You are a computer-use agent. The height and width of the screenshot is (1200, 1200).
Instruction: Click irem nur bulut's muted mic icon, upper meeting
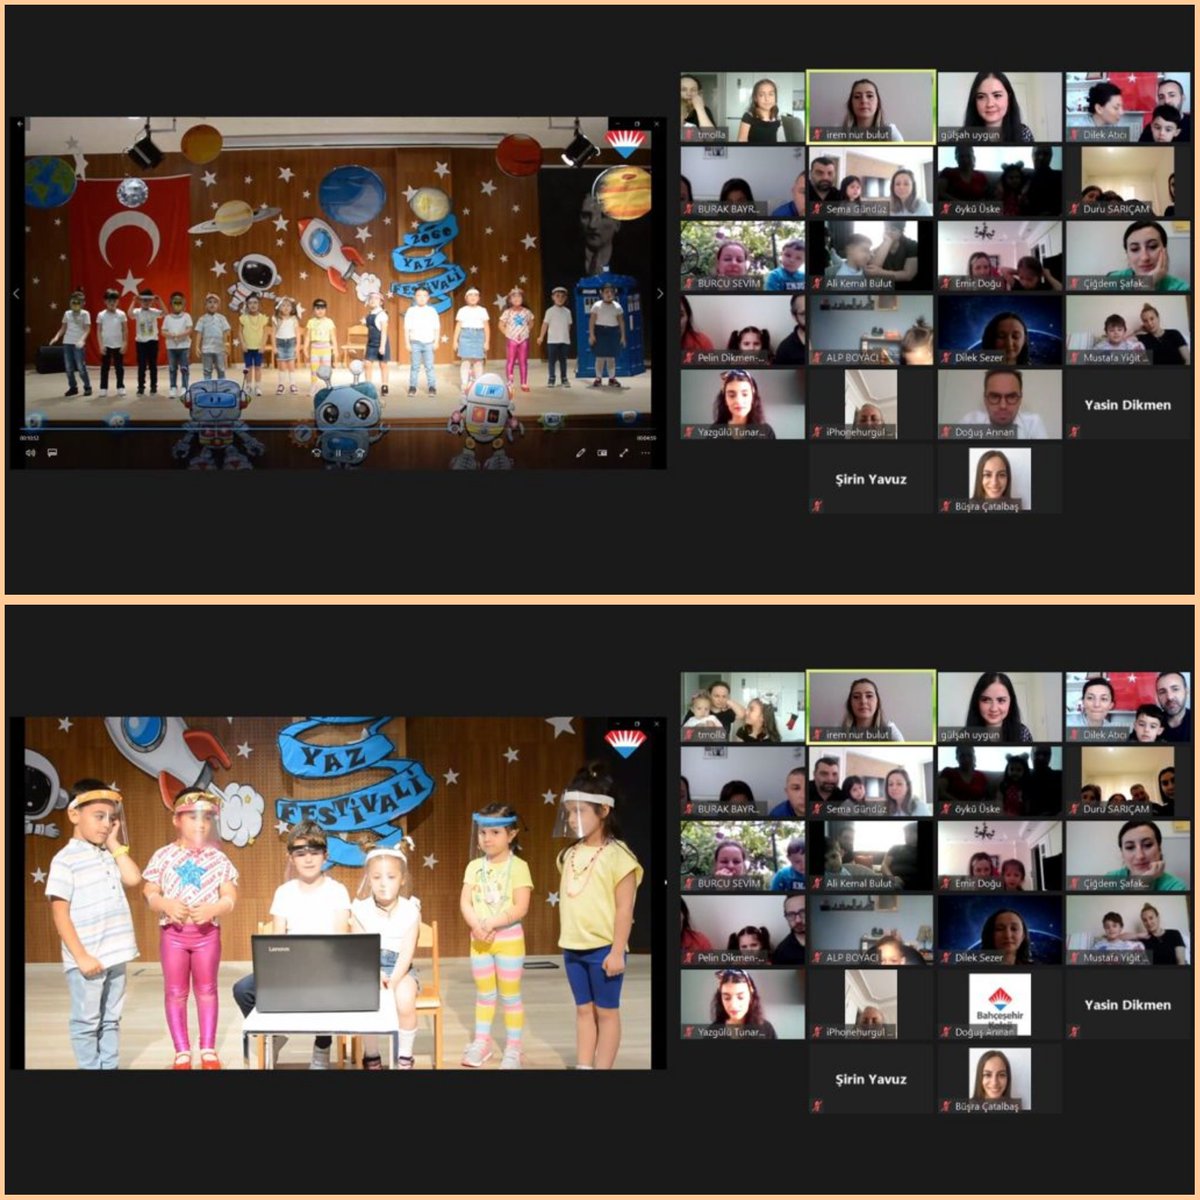(817, 135)
